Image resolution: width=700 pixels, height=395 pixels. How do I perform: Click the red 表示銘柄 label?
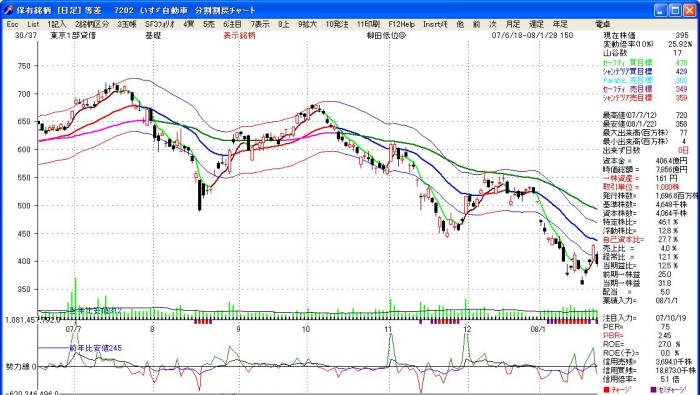click(x=239, y=36)
